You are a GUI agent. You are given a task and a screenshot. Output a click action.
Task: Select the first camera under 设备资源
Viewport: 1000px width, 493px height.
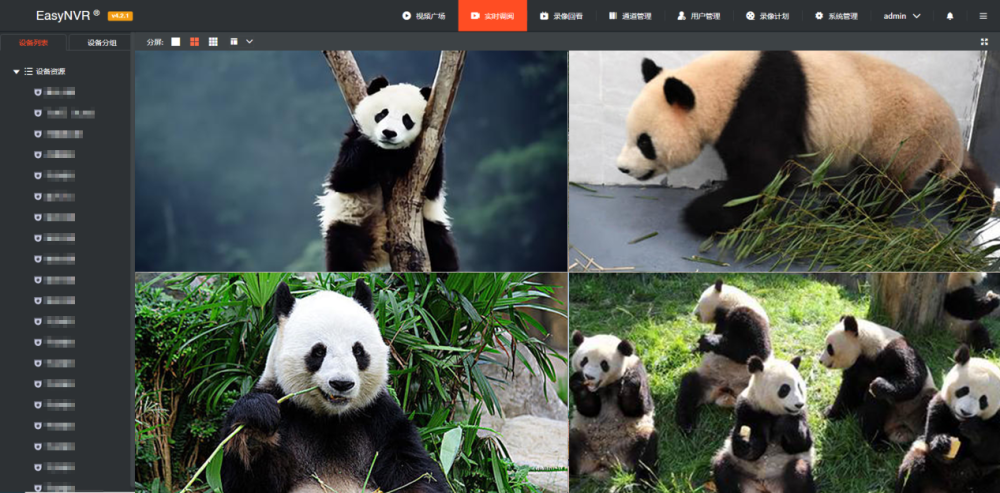pos(55,92)
